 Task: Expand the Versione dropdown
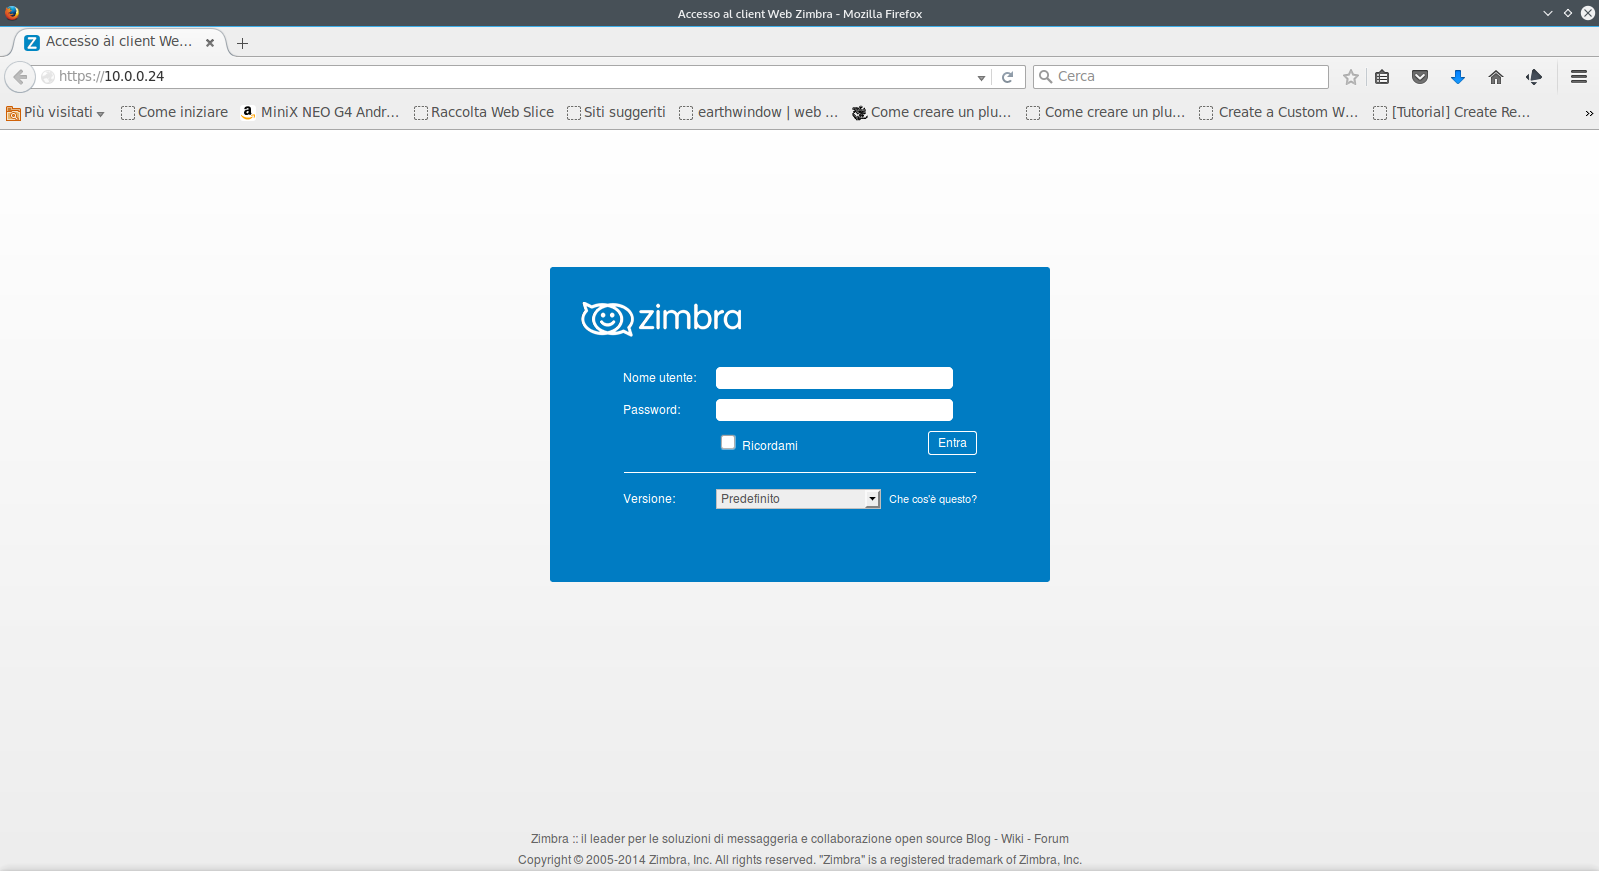[798, 499]
